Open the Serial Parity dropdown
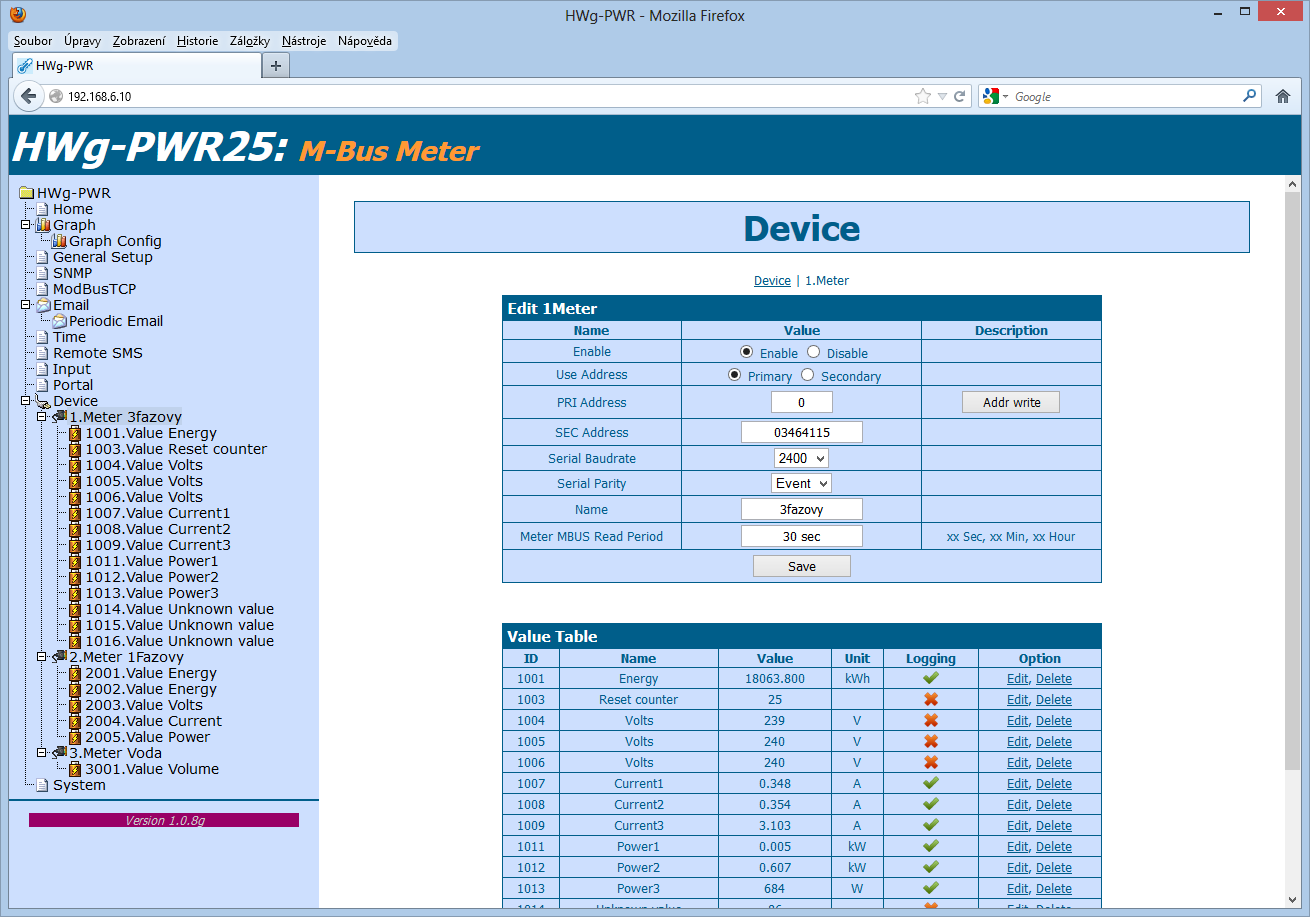The height and width of the screenshot is (917, 1310). (x=801, y=483)
